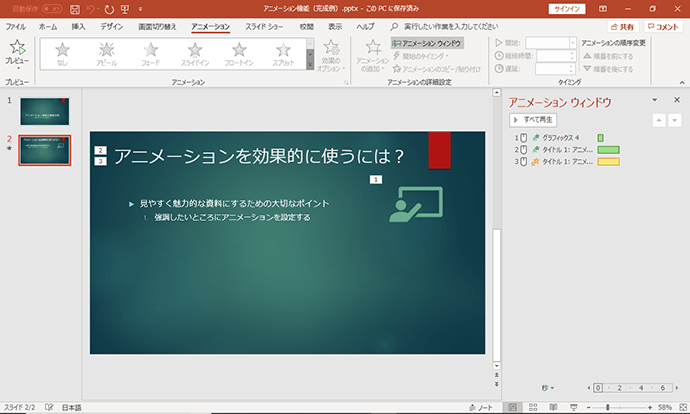Select animation item 2 タイトル 1 entry
Image resolution: width=690 pixels, height=414 pixels.
[x=565, y=150]
